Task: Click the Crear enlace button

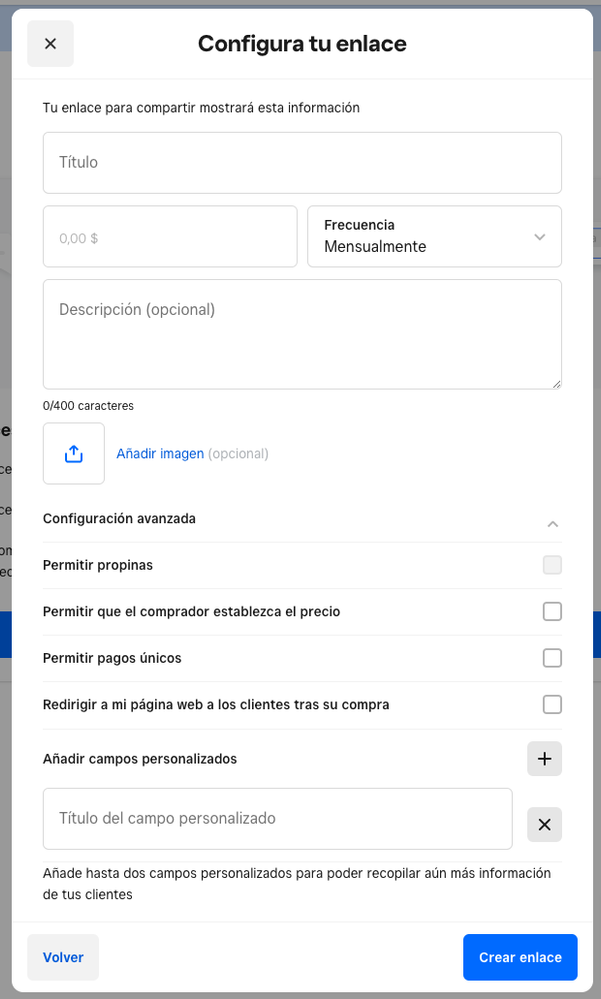Action: [x=520, y=957]
